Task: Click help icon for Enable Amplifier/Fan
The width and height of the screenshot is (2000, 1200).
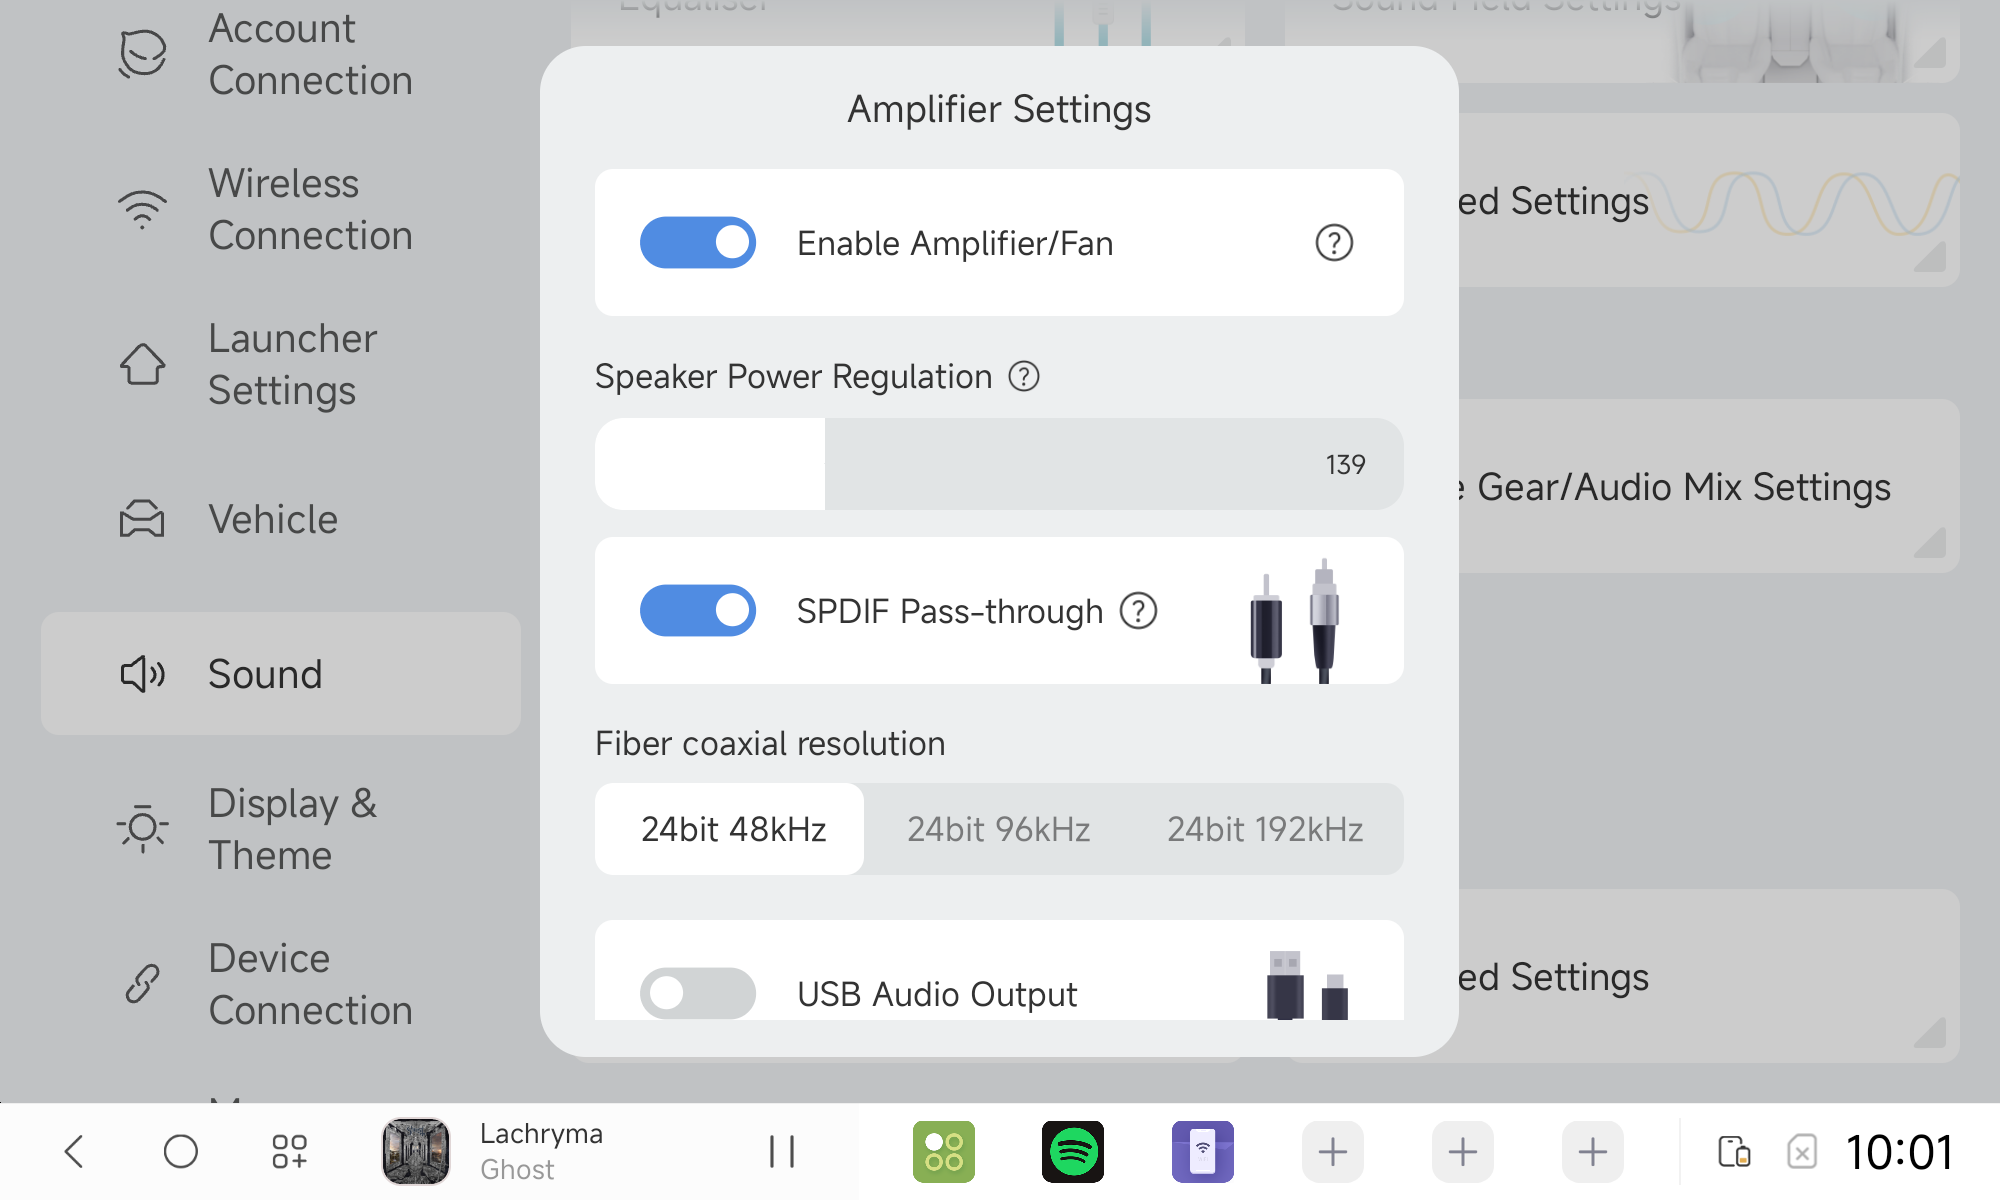Action: (x=1334, y=243)
